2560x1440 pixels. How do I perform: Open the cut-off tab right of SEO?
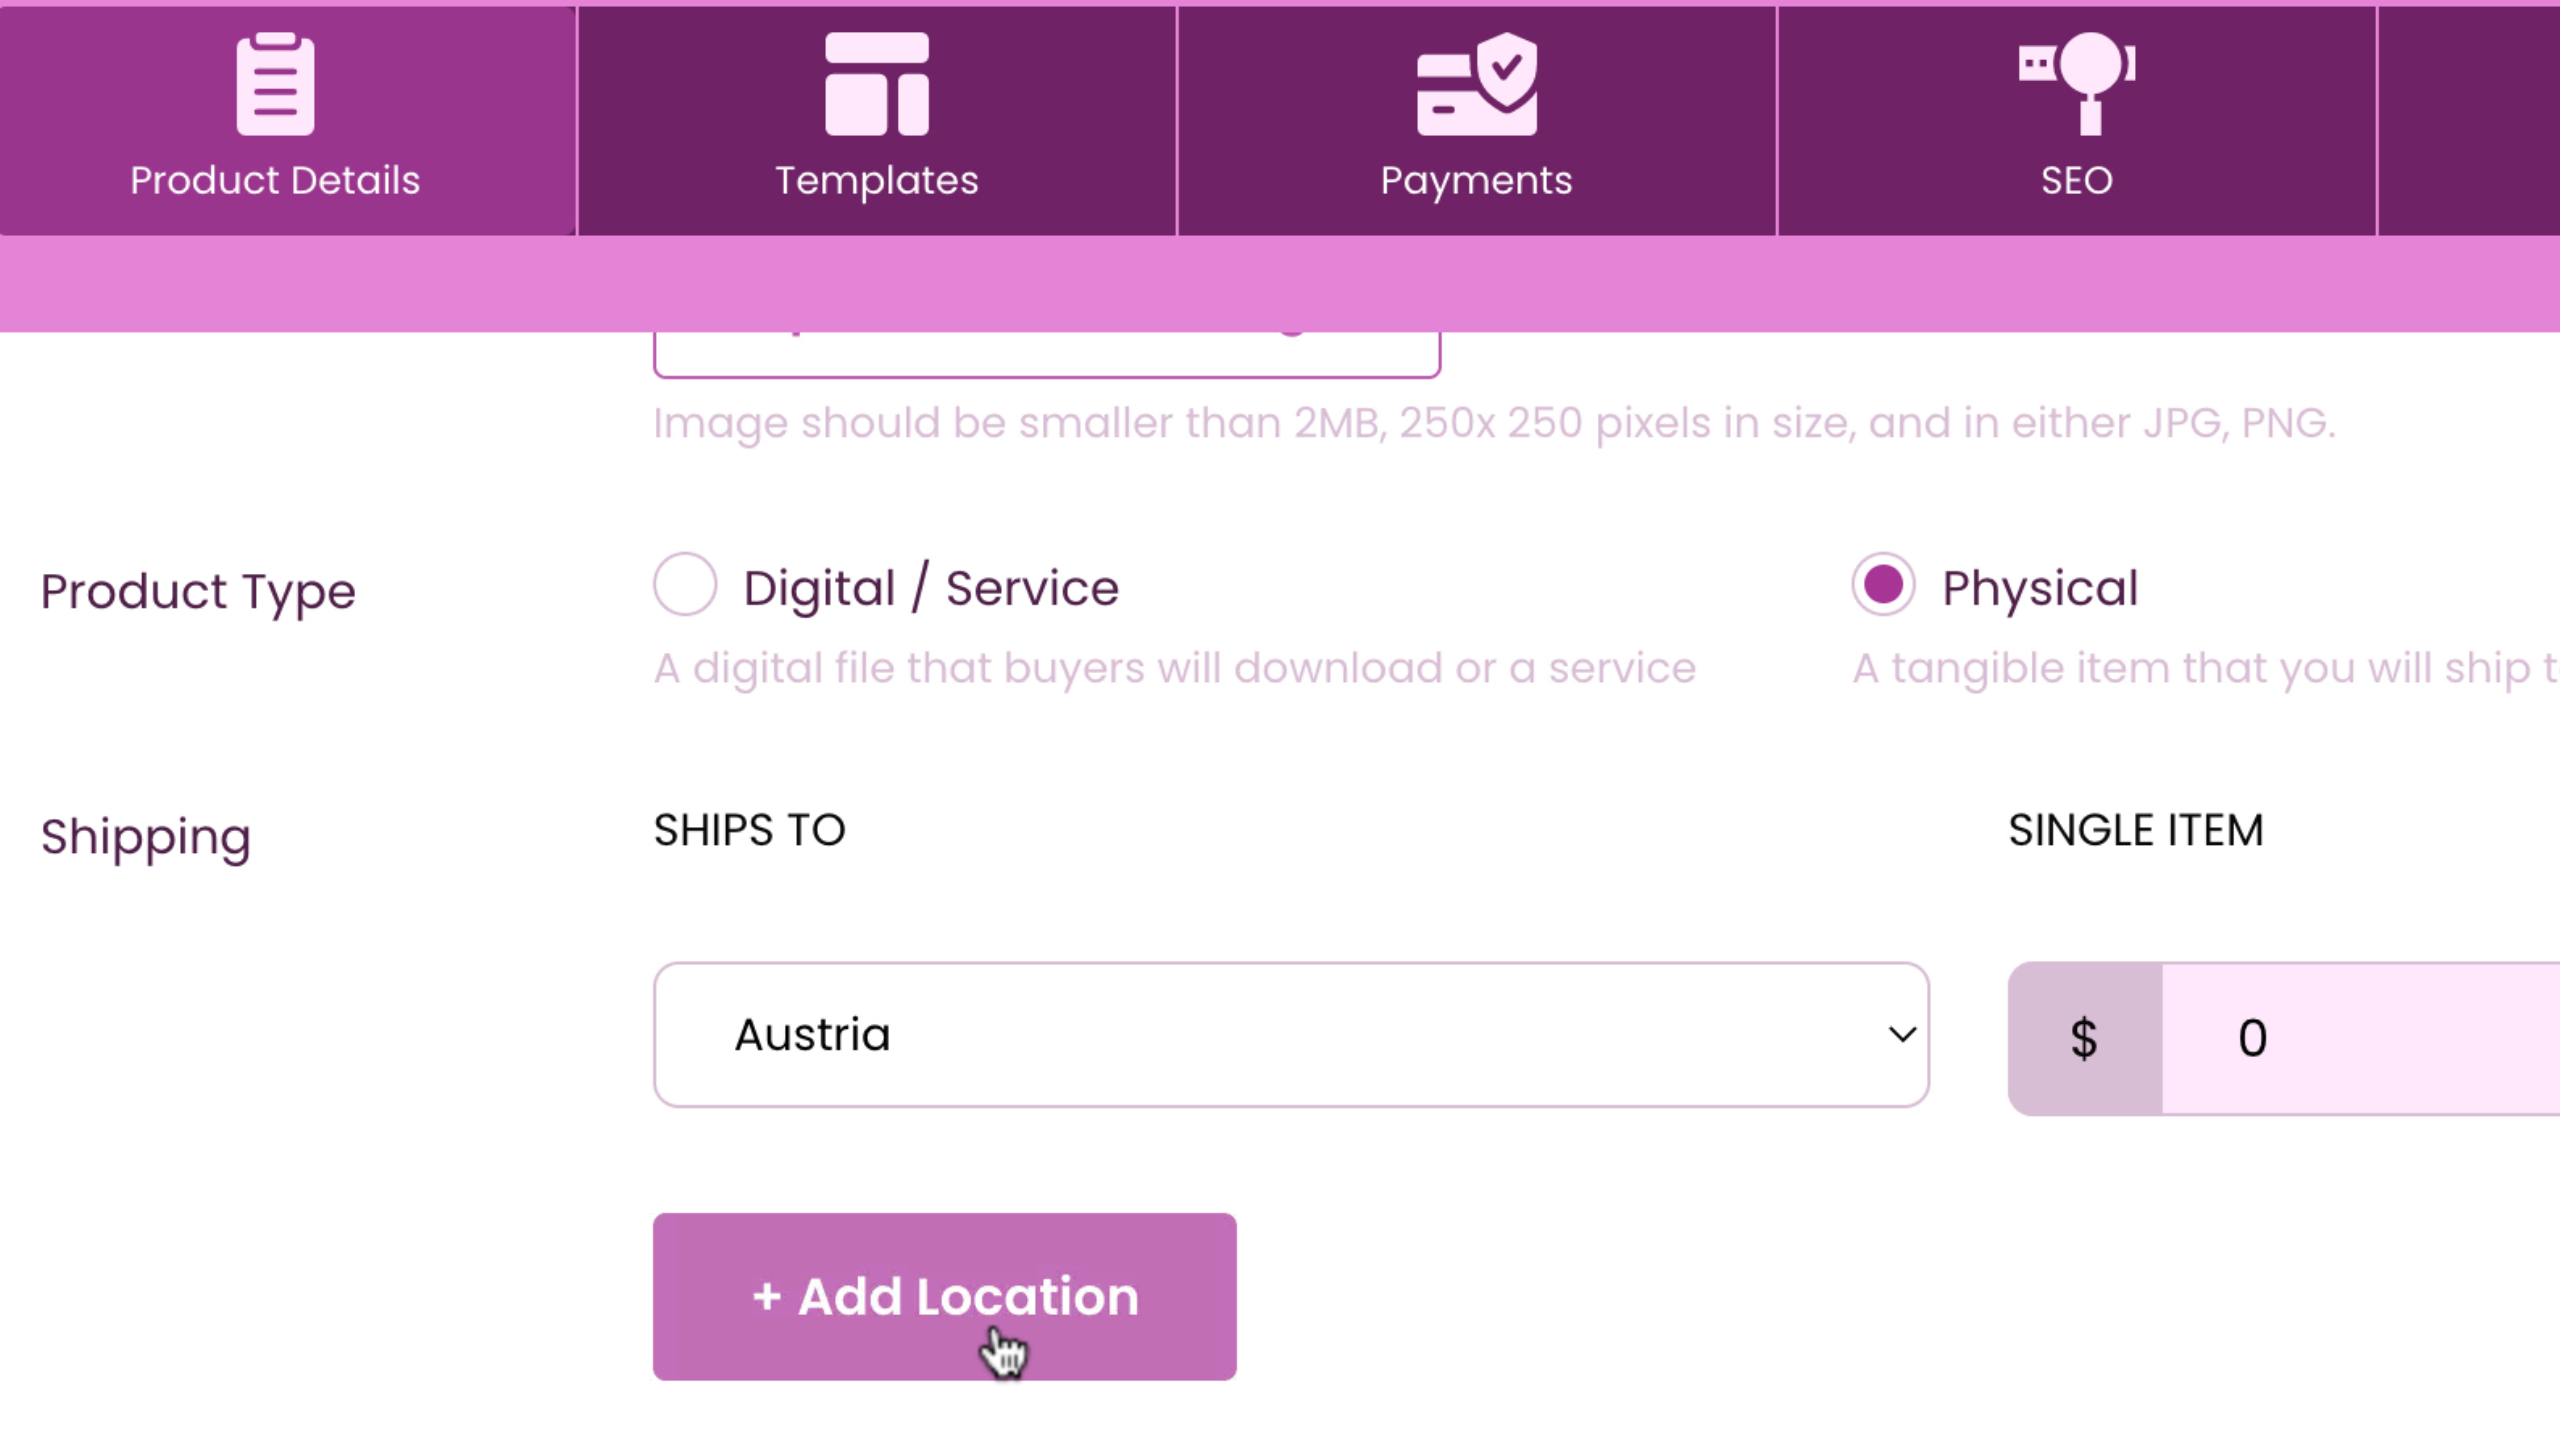coord(2470,120)
